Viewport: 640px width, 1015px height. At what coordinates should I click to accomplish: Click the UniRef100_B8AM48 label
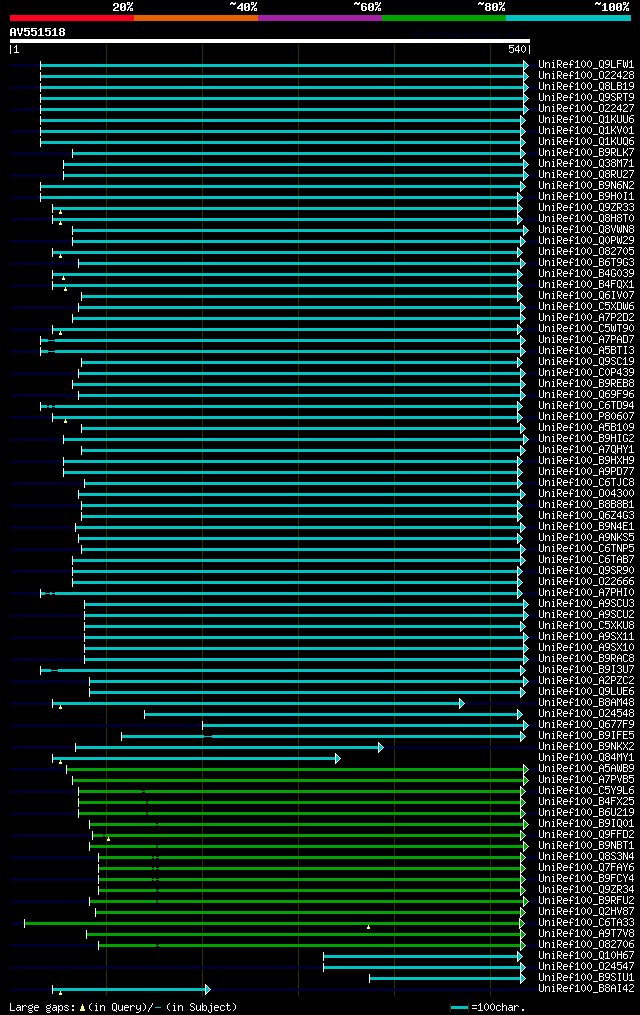pyautogui.click(x=586, y=703)
